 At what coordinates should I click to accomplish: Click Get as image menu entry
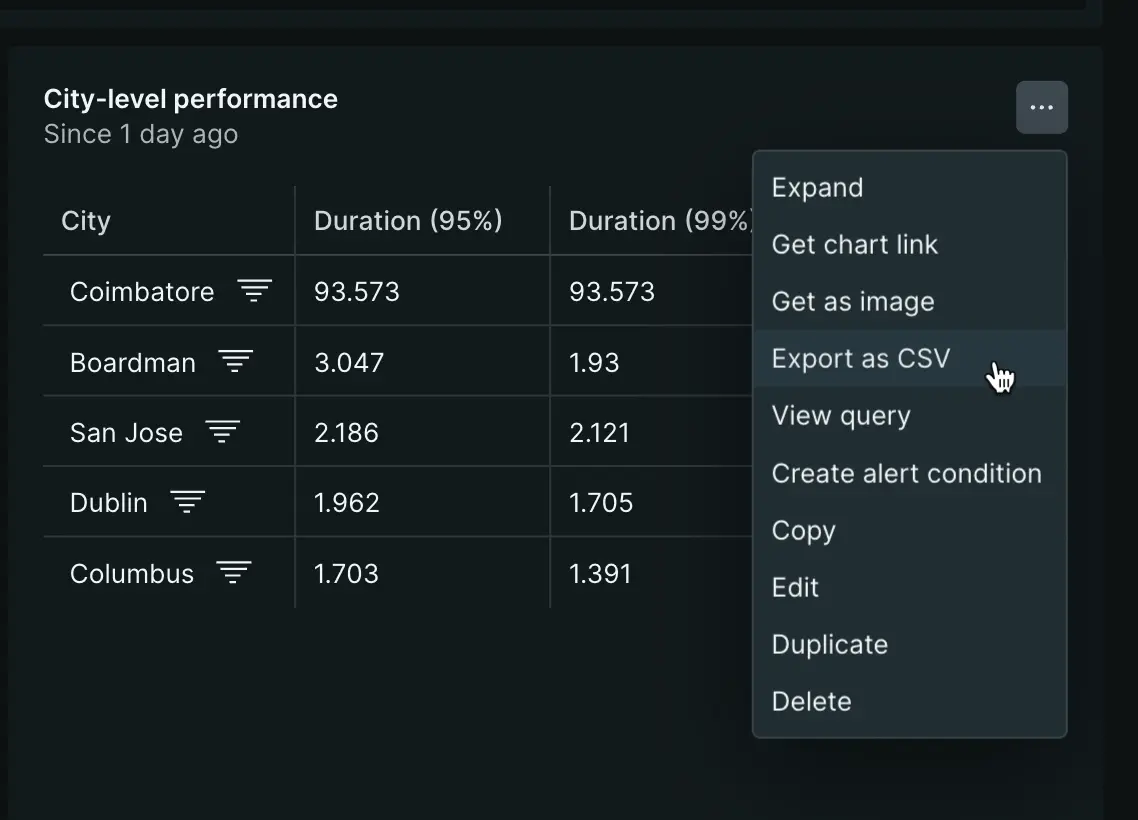(853, 302)
